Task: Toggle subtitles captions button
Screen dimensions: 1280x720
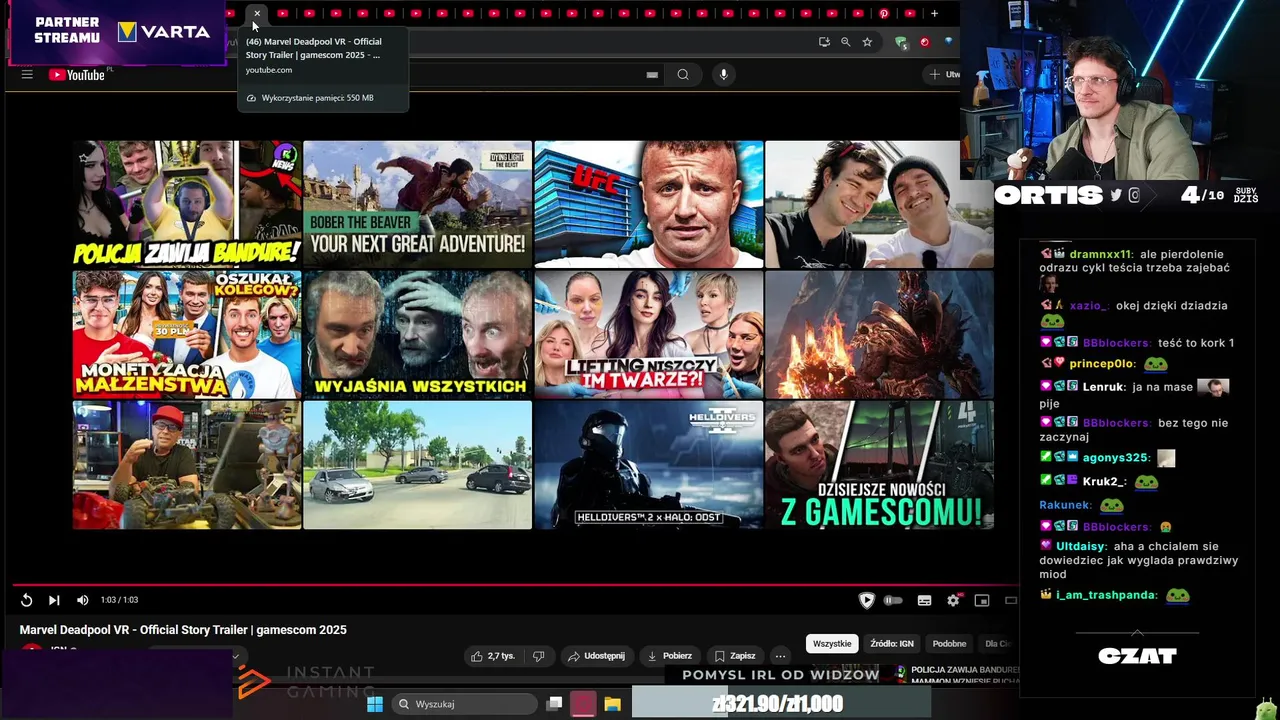Action: pyautogui.click(x=924, y=600)
